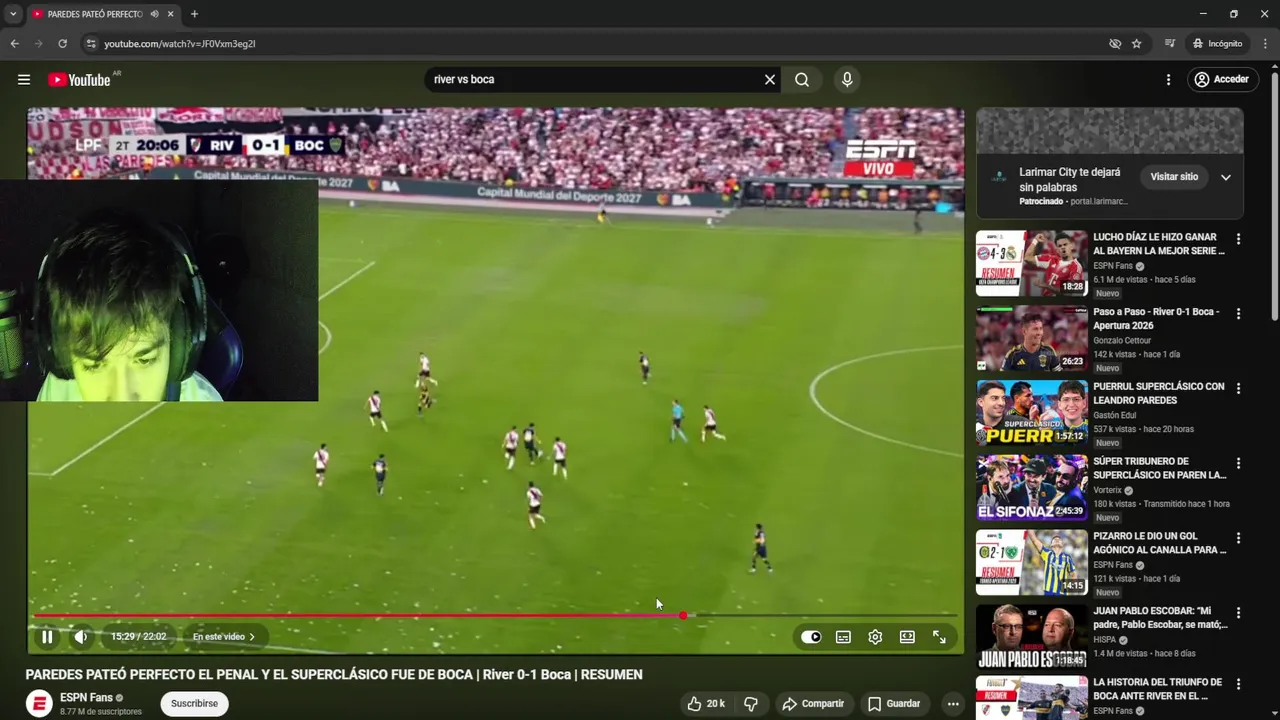
Task: Clear the search box text
Action: (x=770, y=80)
